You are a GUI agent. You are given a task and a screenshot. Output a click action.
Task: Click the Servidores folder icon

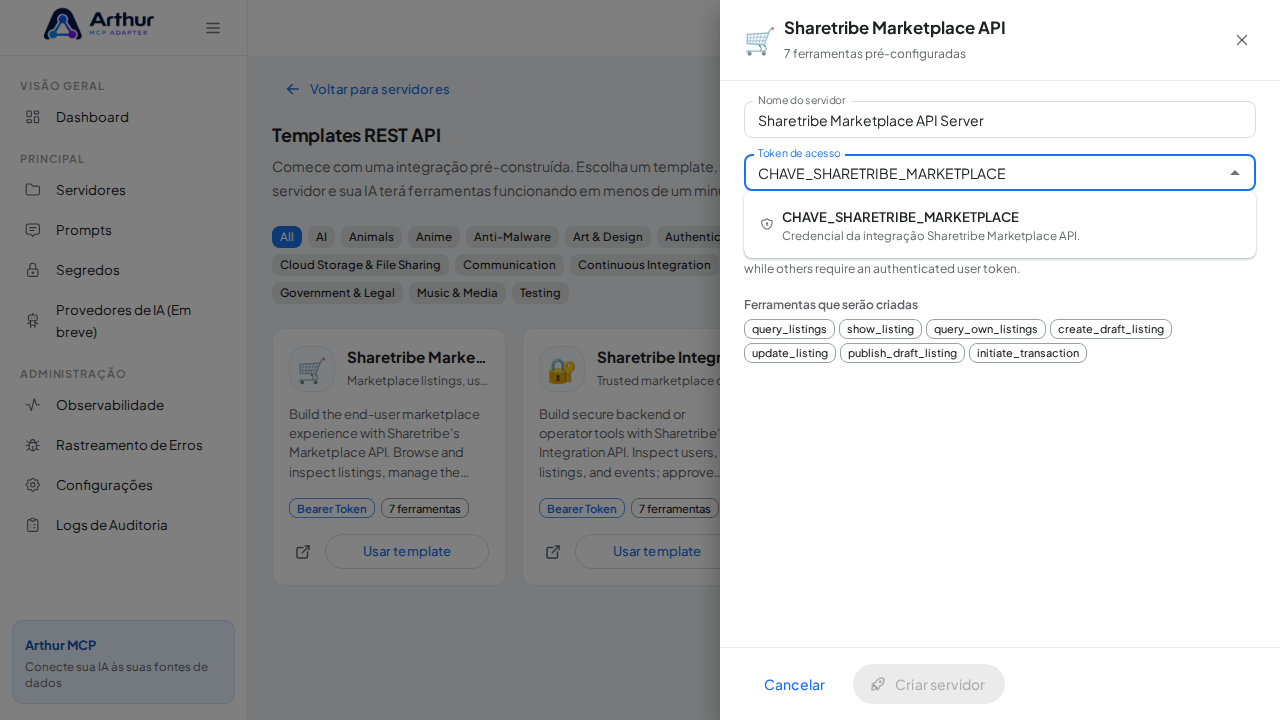[33, 190]
